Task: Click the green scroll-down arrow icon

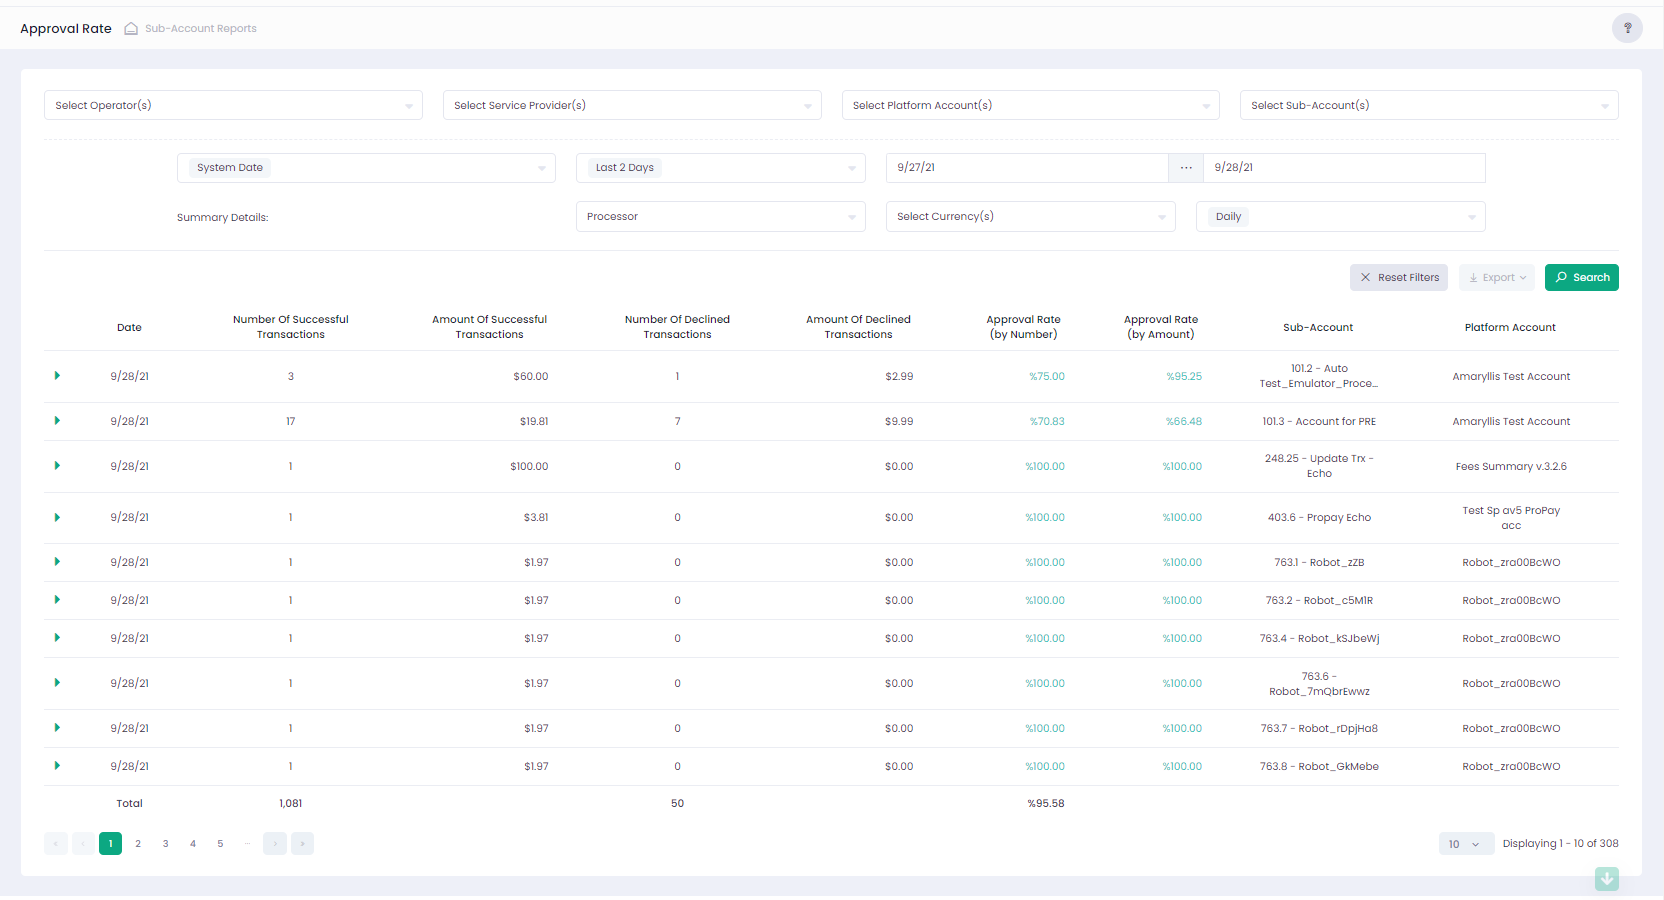Action: [x=1606, y=879]
